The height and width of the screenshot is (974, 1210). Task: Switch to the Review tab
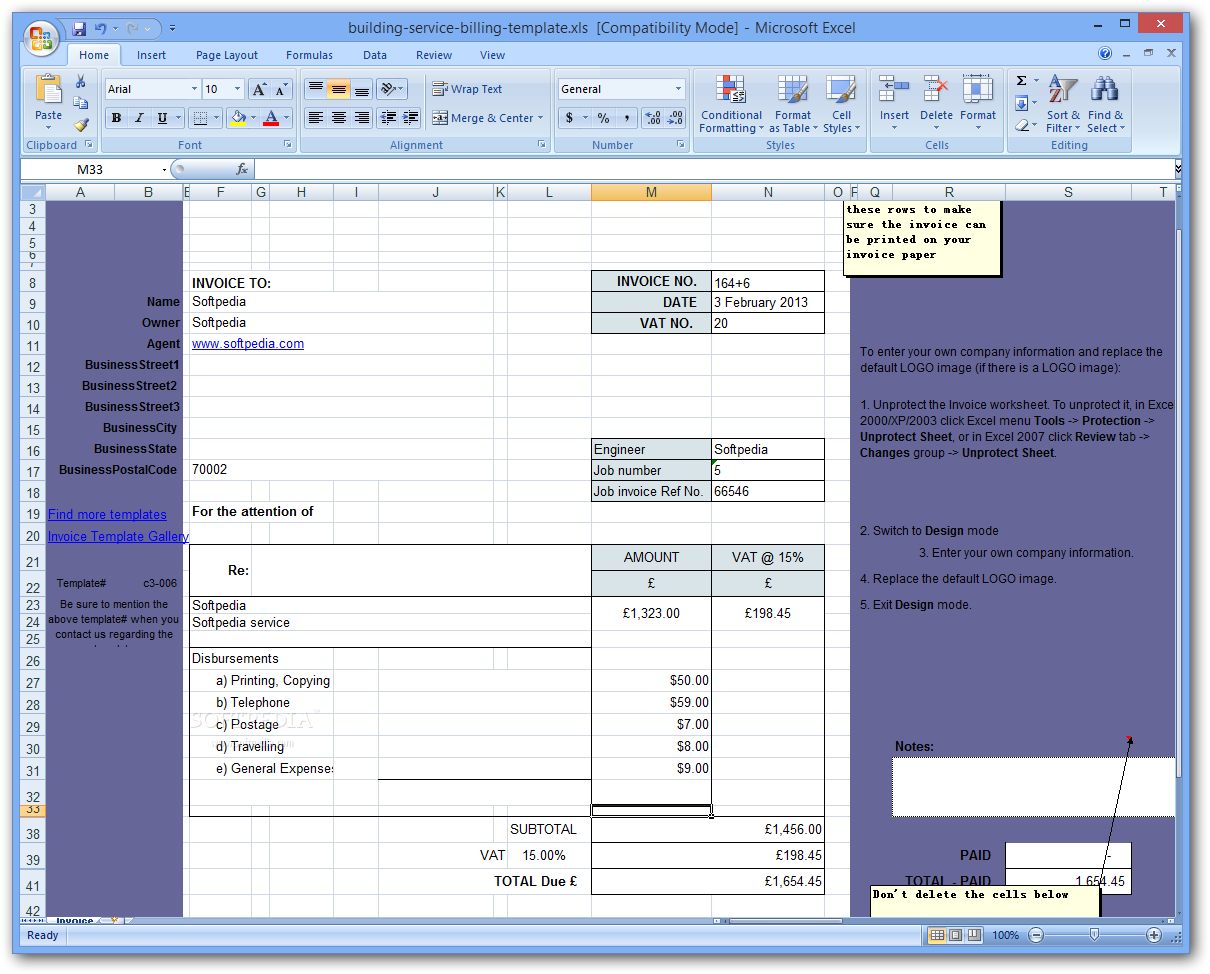point(434,55)
